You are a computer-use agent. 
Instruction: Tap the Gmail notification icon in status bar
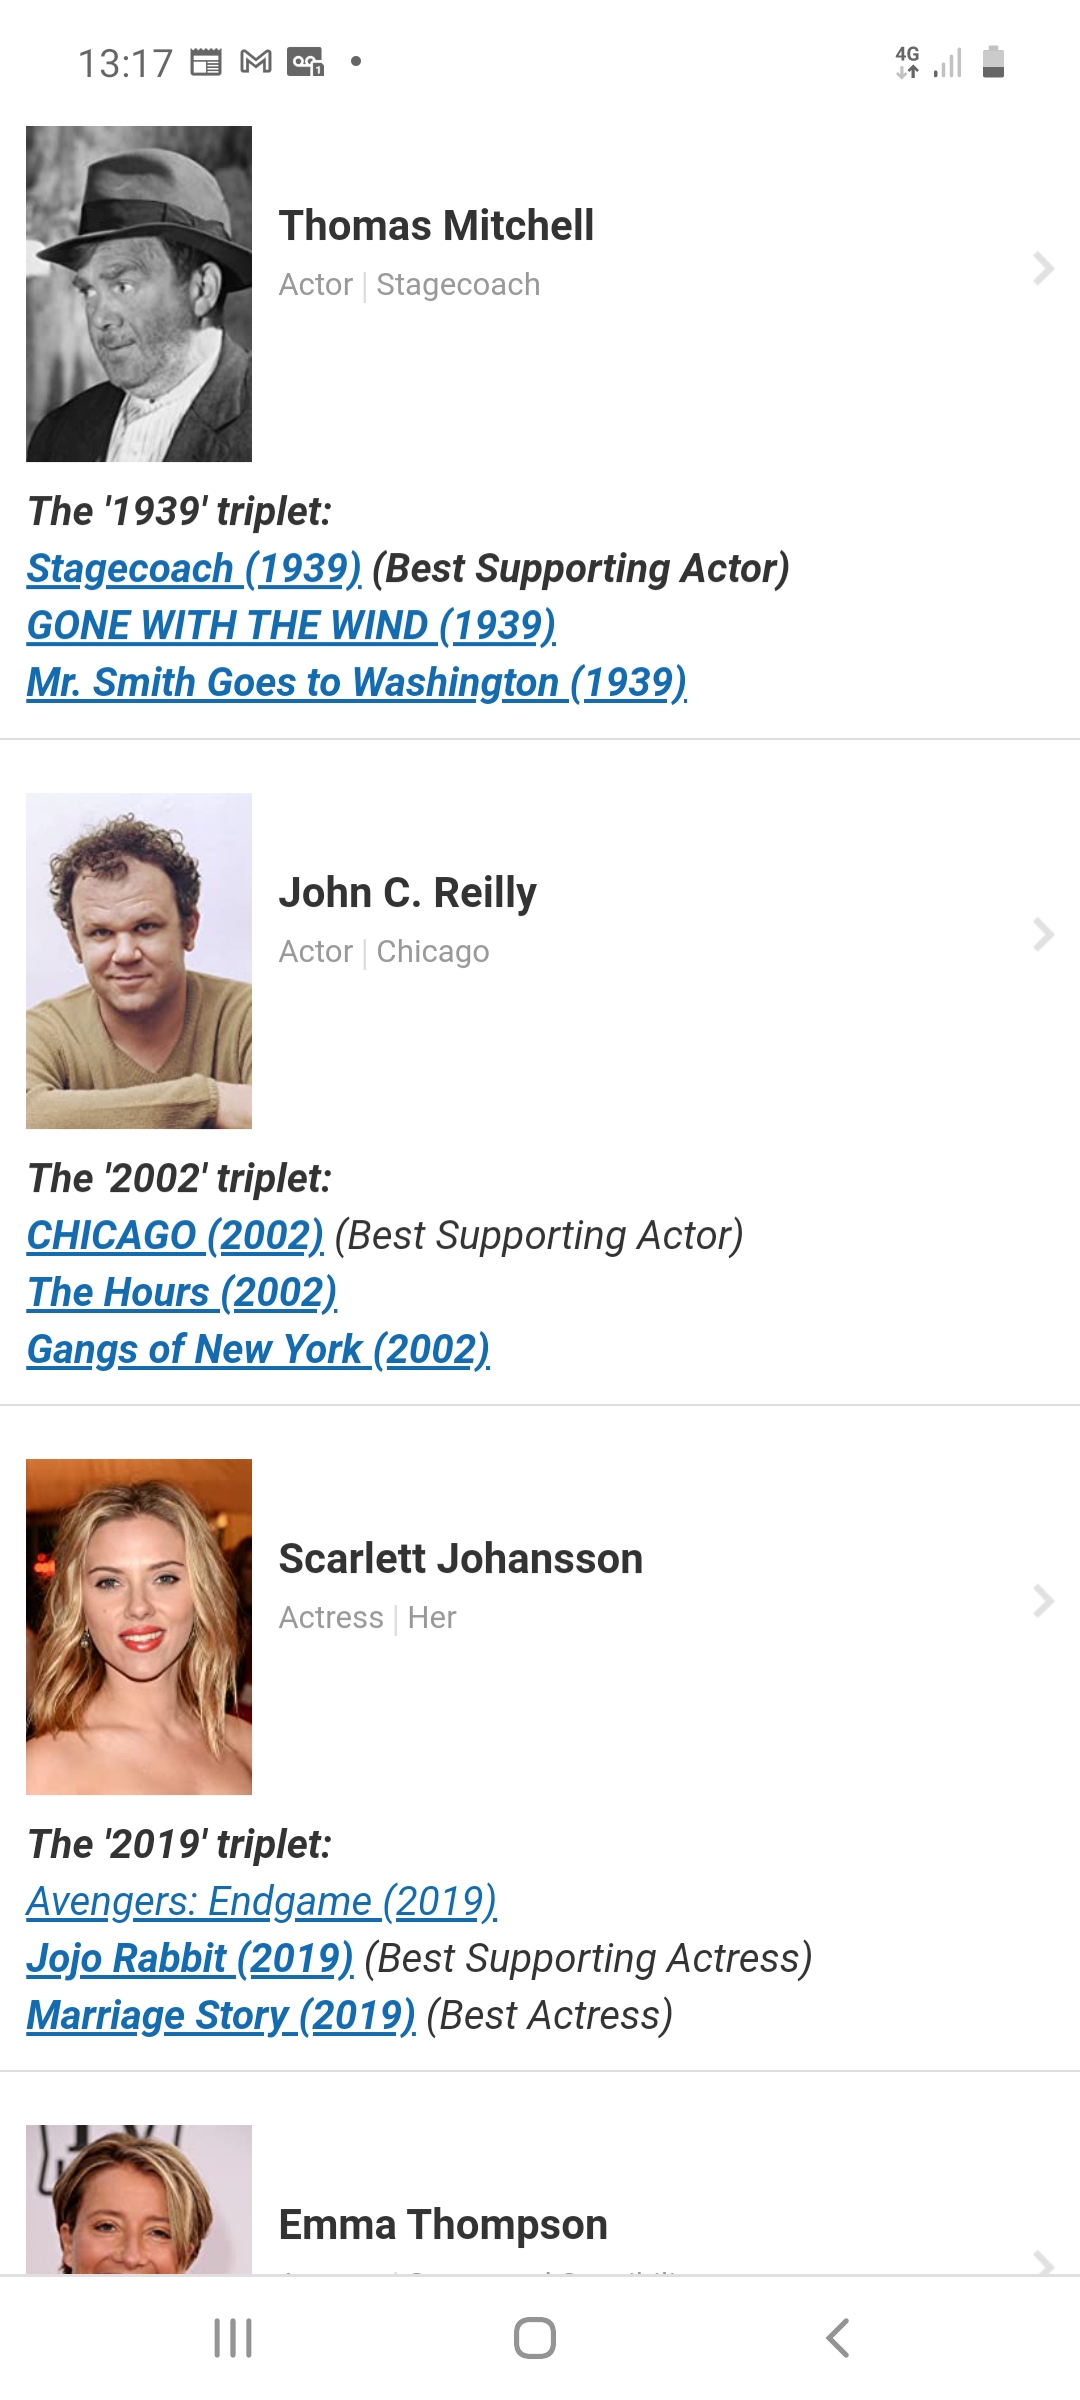256,62
